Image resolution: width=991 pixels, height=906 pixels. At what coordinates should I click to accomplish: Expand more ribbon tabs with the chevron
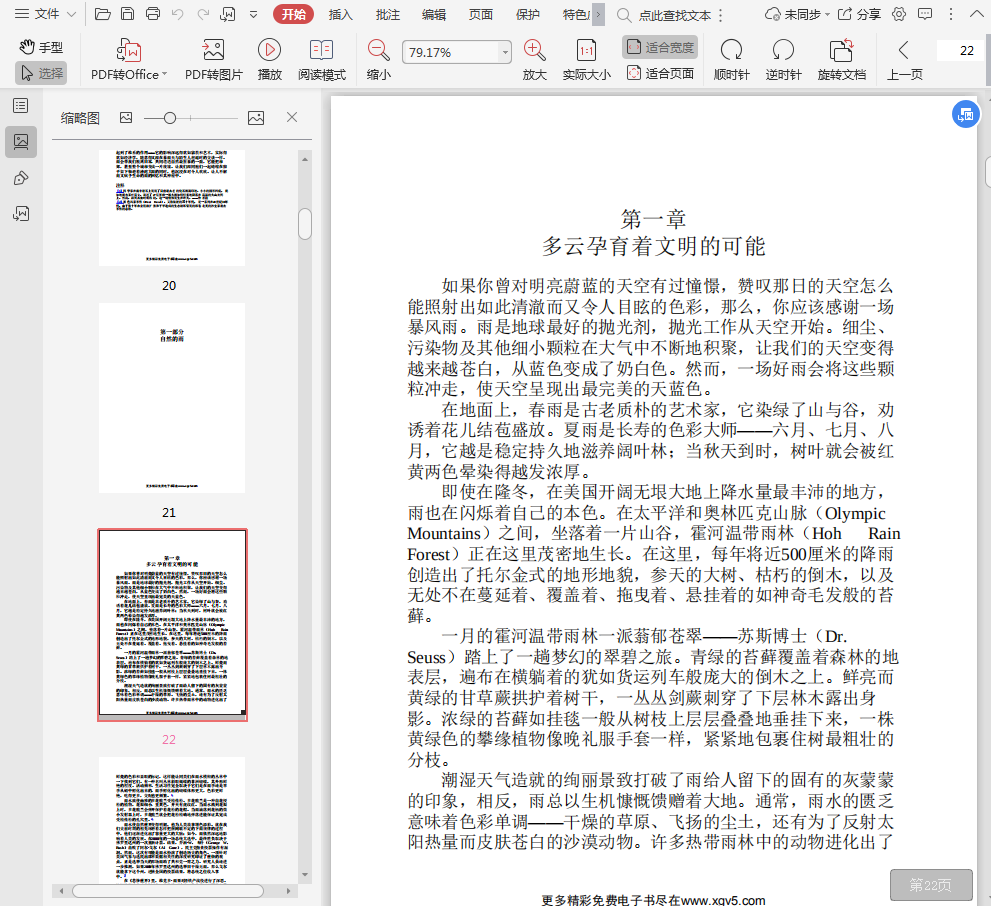tap(598, 14)
